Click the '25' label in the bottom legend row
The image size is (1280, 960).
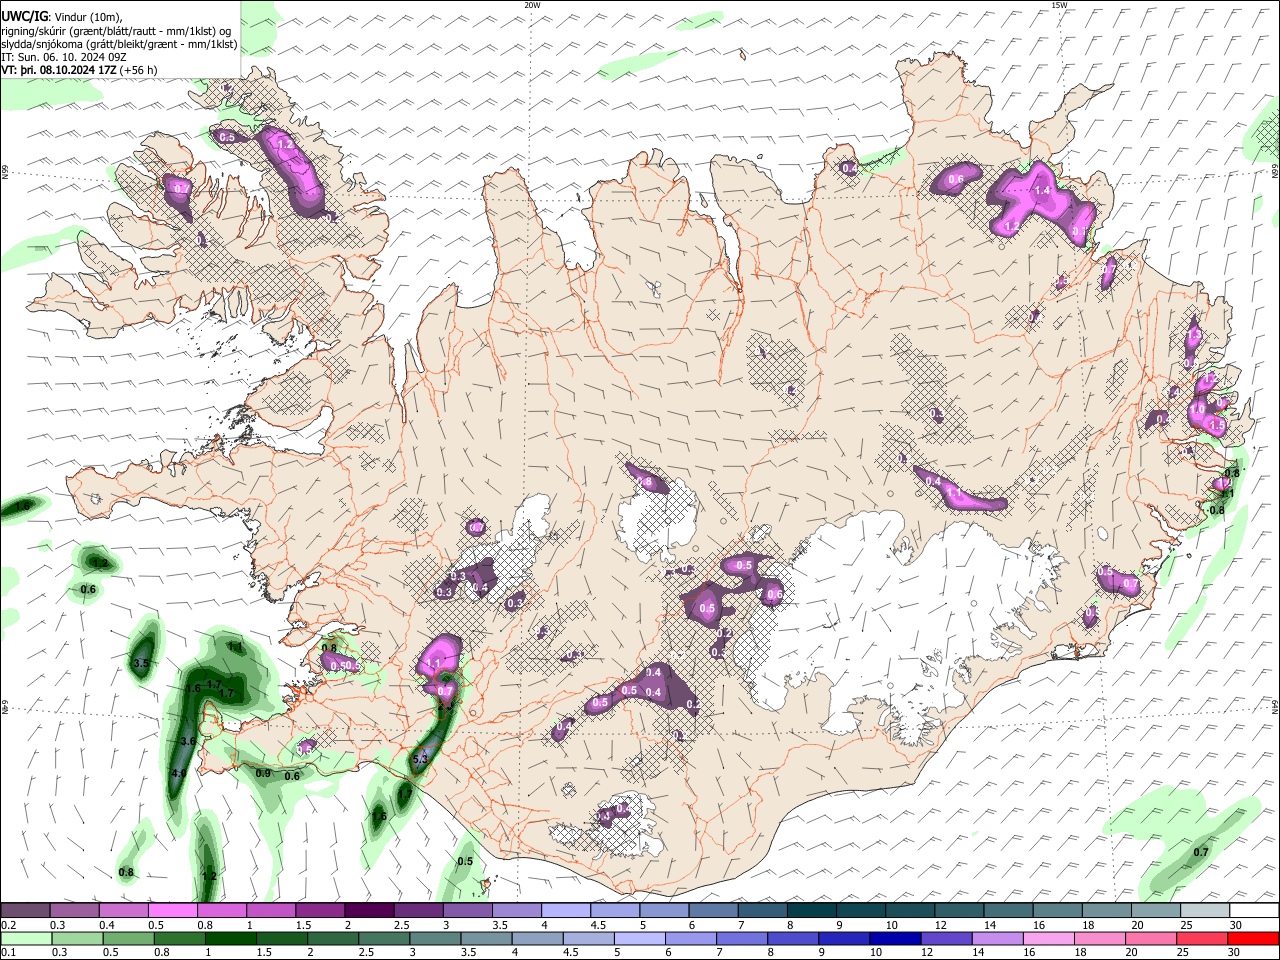[x=1185, y=953]
